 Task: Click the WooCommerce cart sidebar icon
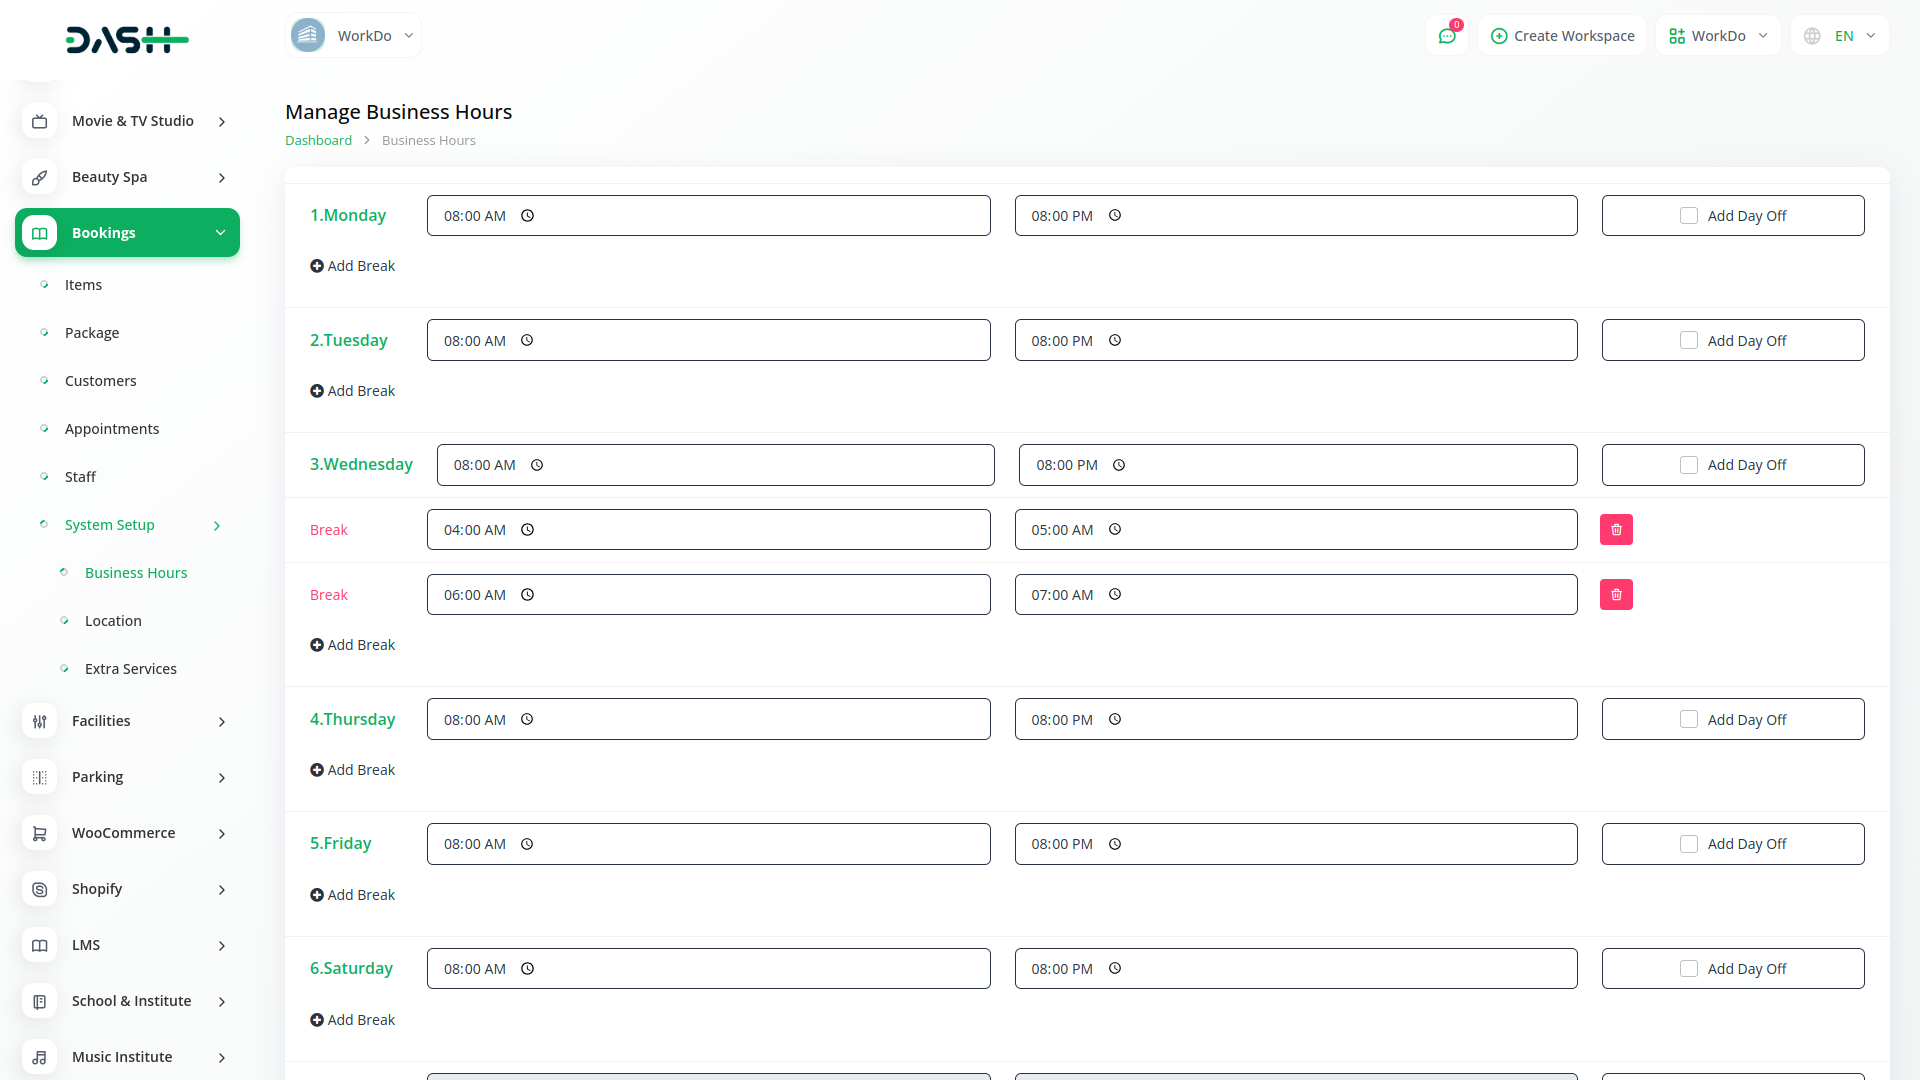pos(40,833)
